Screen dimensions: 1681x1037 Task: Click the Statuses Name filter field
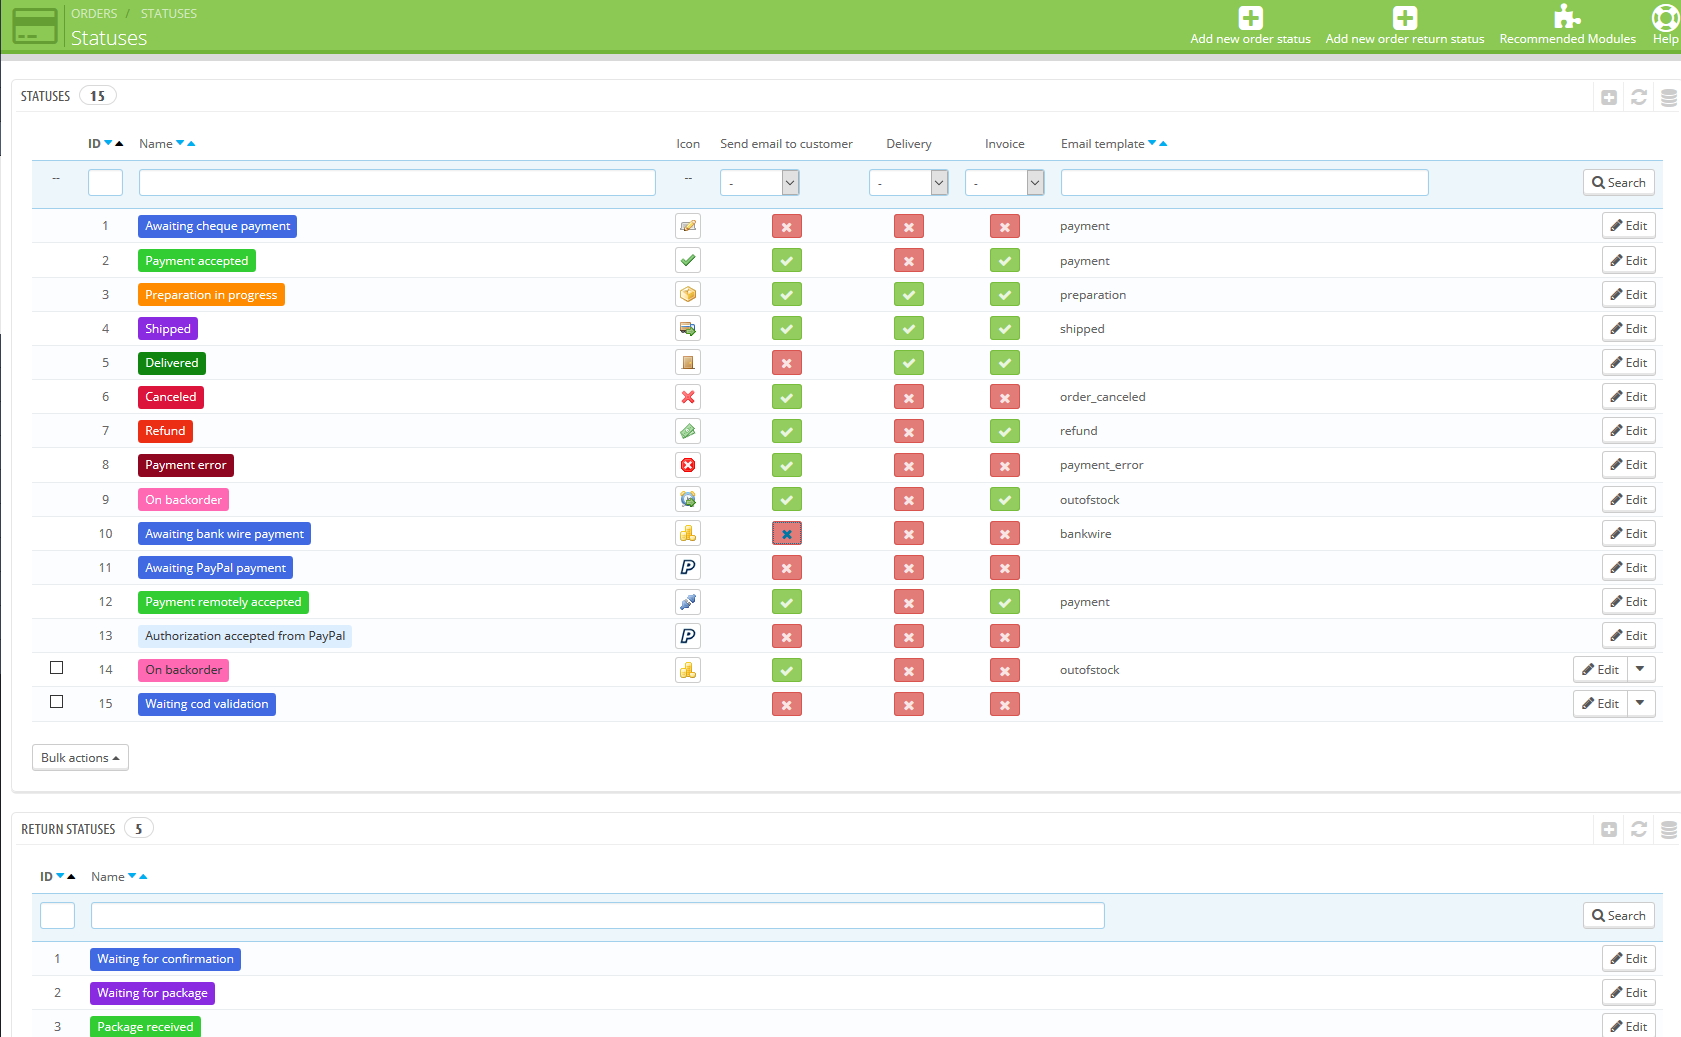pos(397,182)
